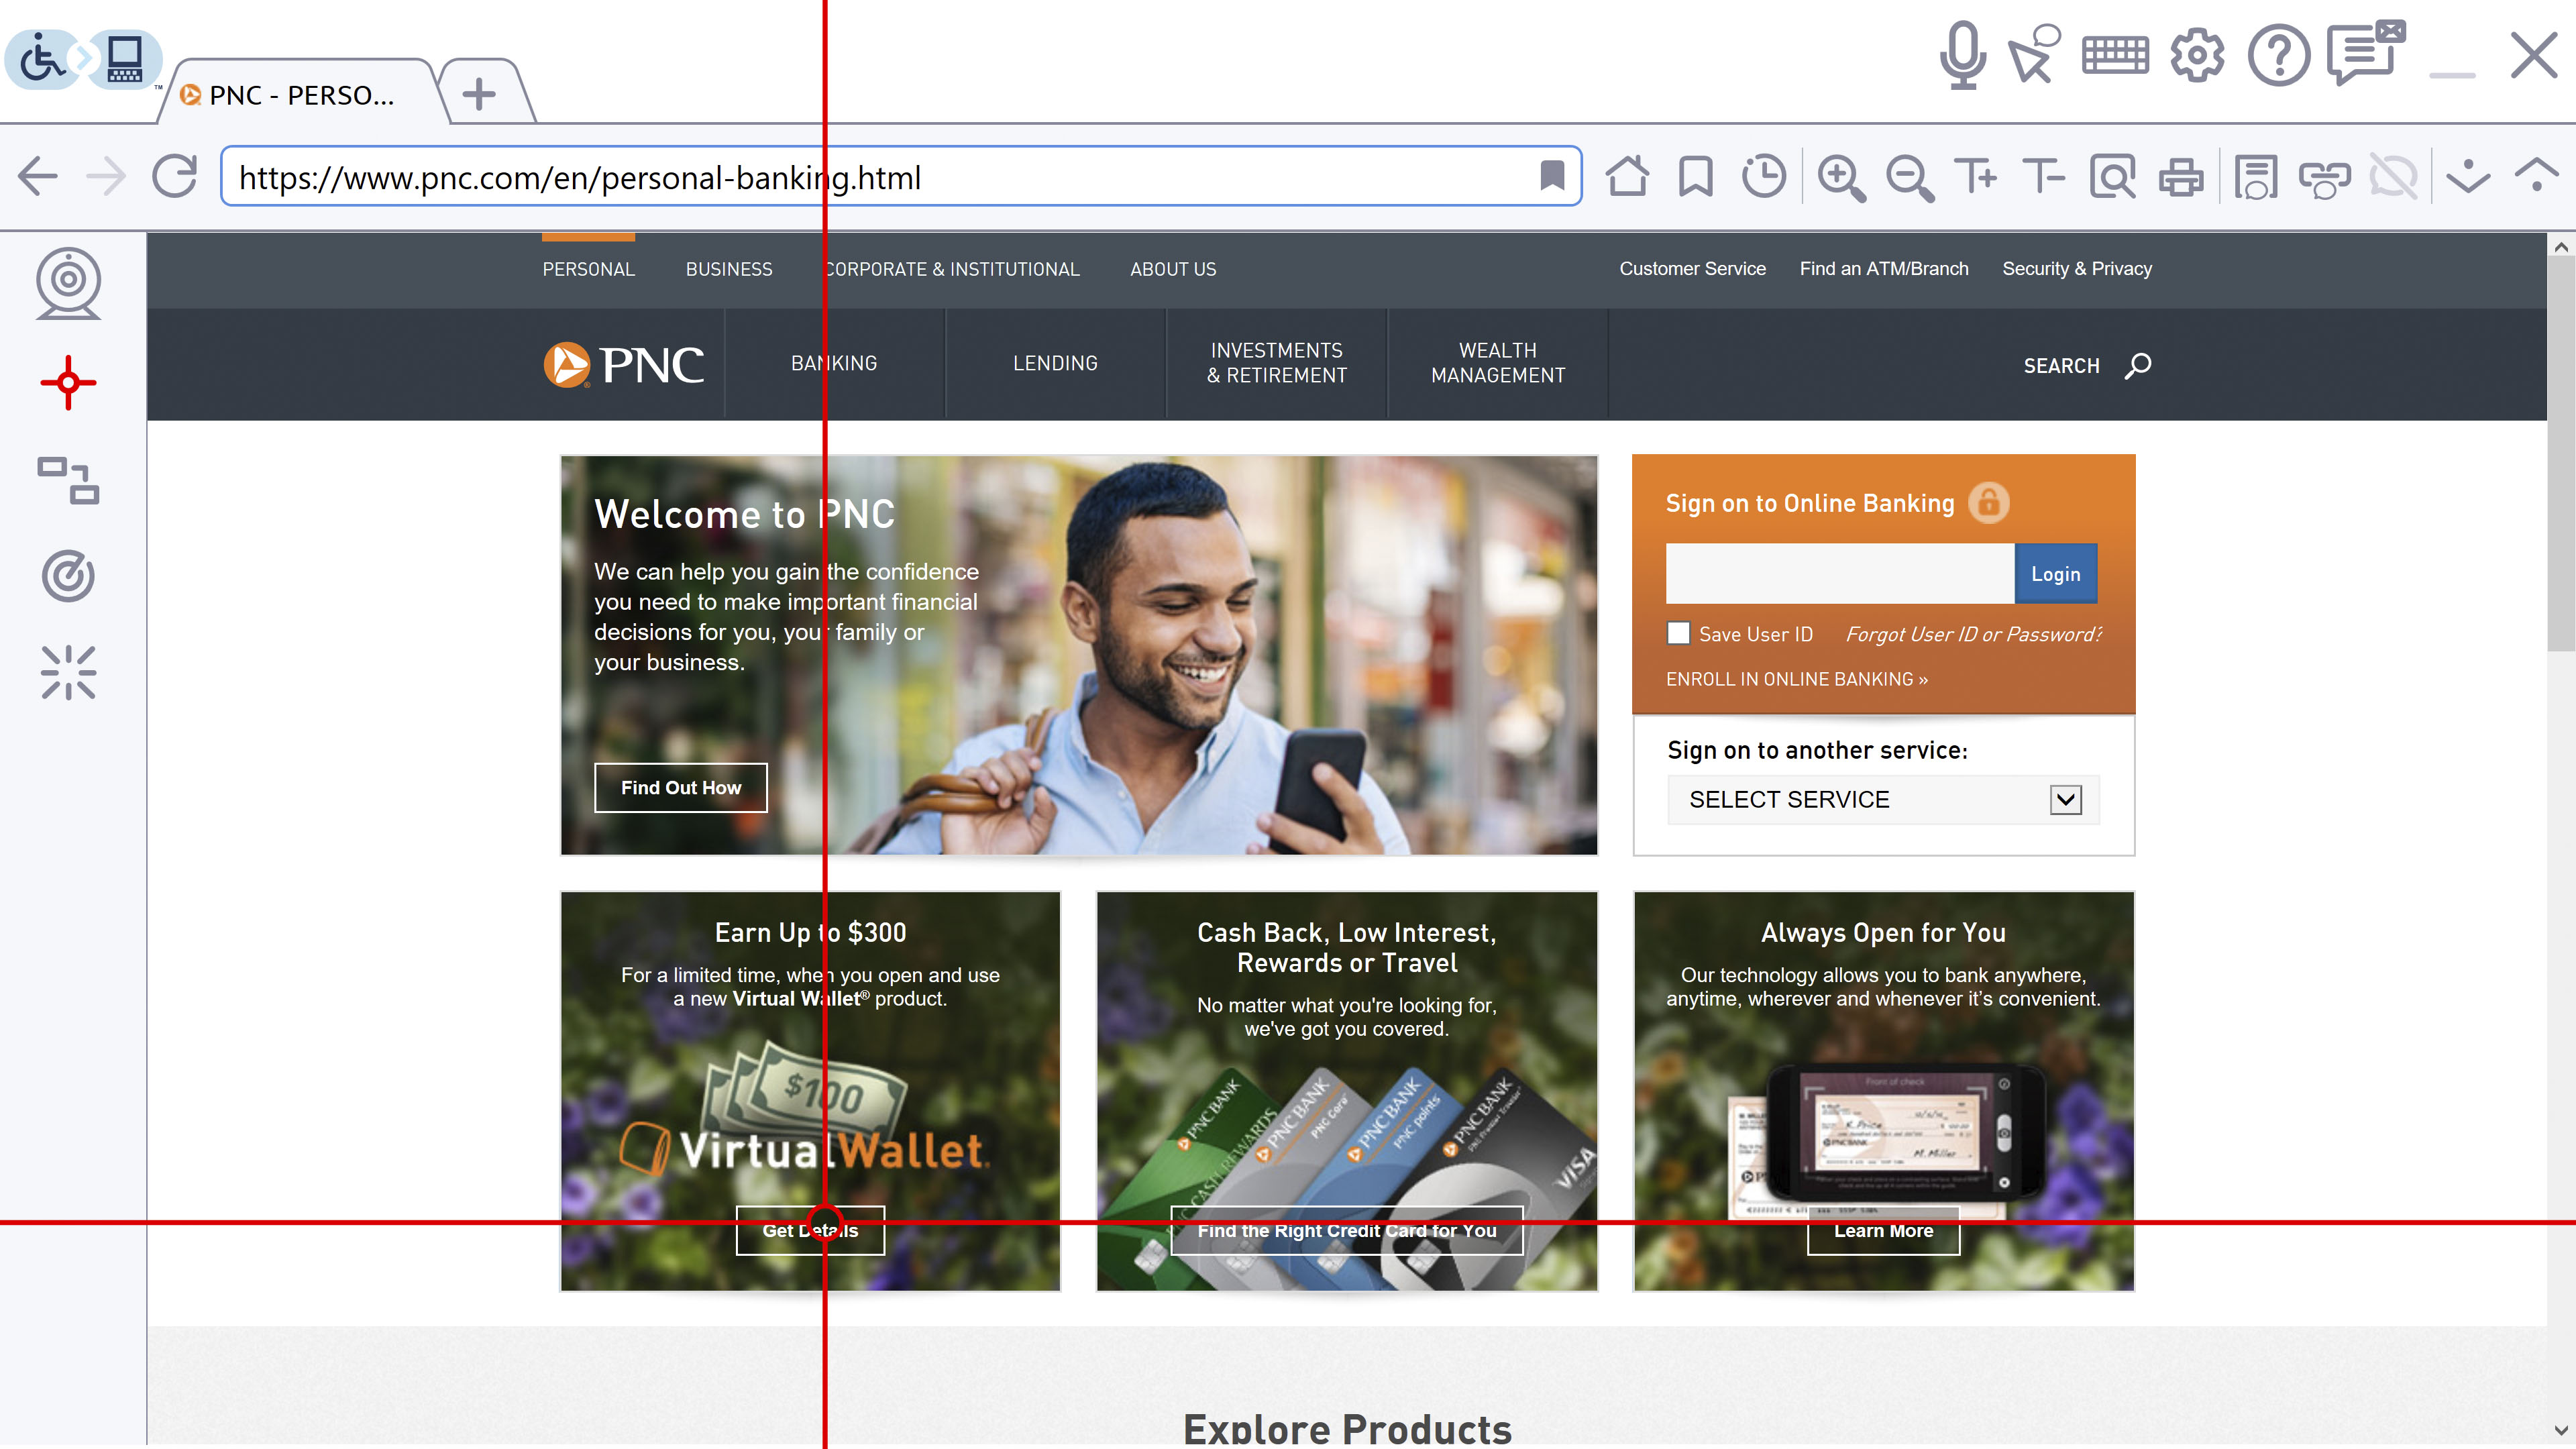Click the scroll down chevron toolbar icon
Viewport: 2576px width, 1449px height.
2469,176
